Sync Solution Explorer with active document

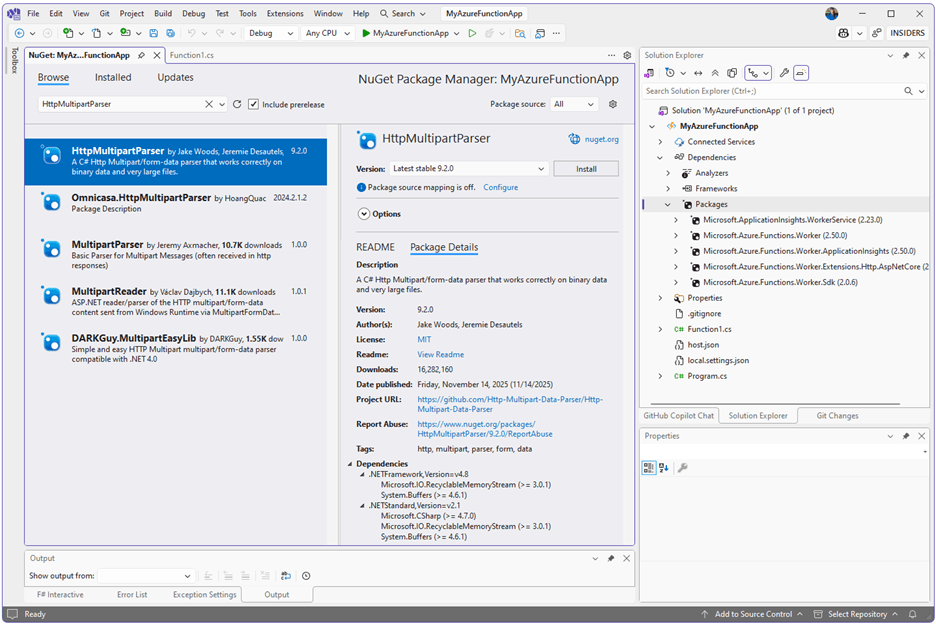click(697, 73)
